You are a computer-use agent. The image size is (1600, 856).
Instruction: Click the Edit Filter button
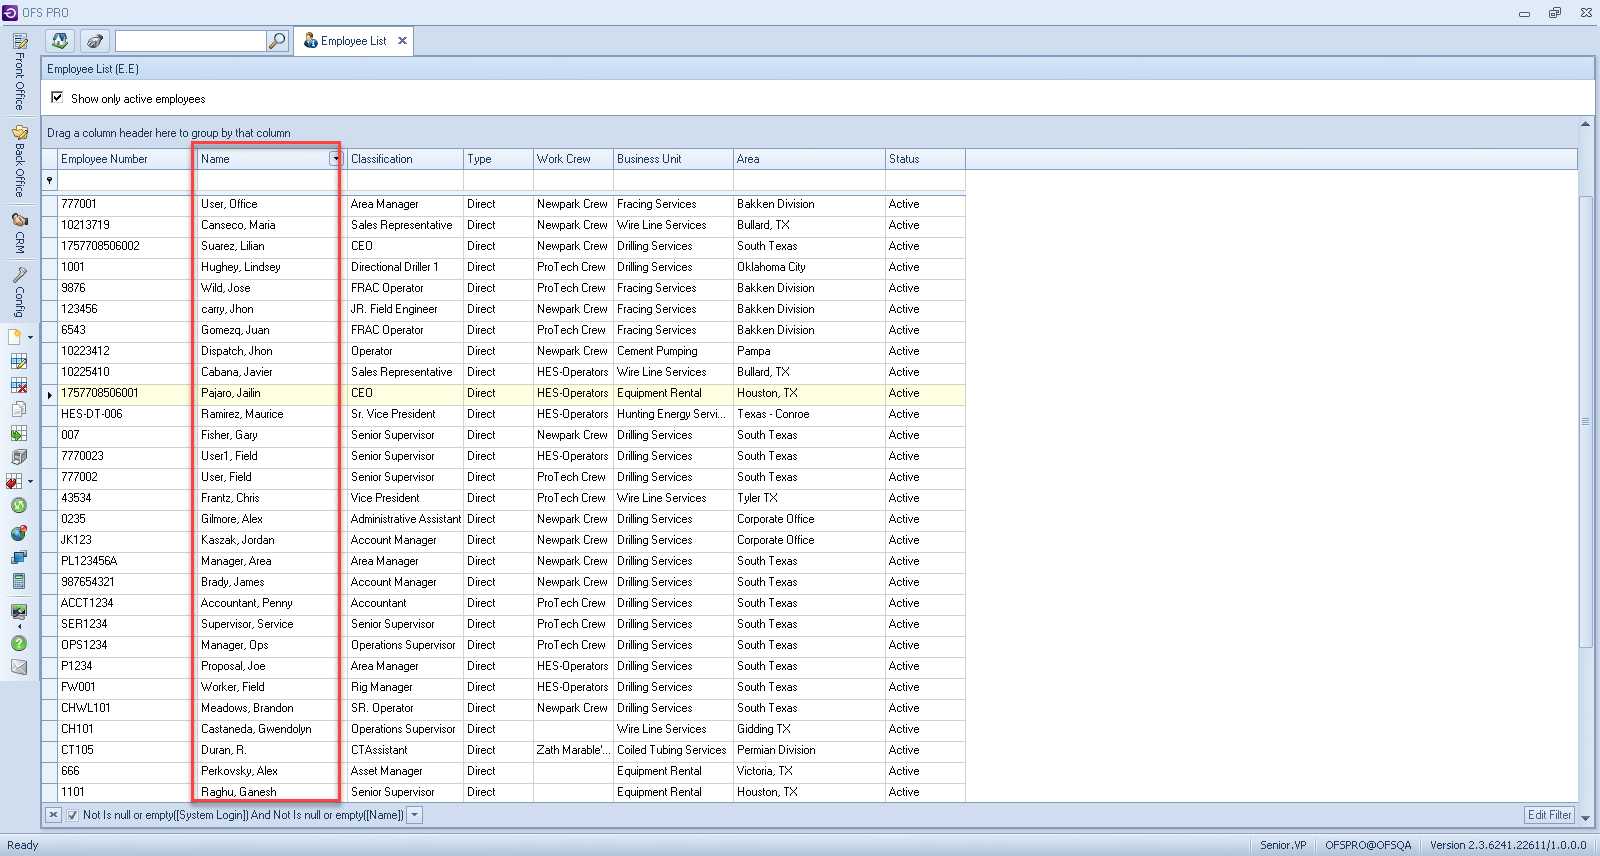point(1549,815)
